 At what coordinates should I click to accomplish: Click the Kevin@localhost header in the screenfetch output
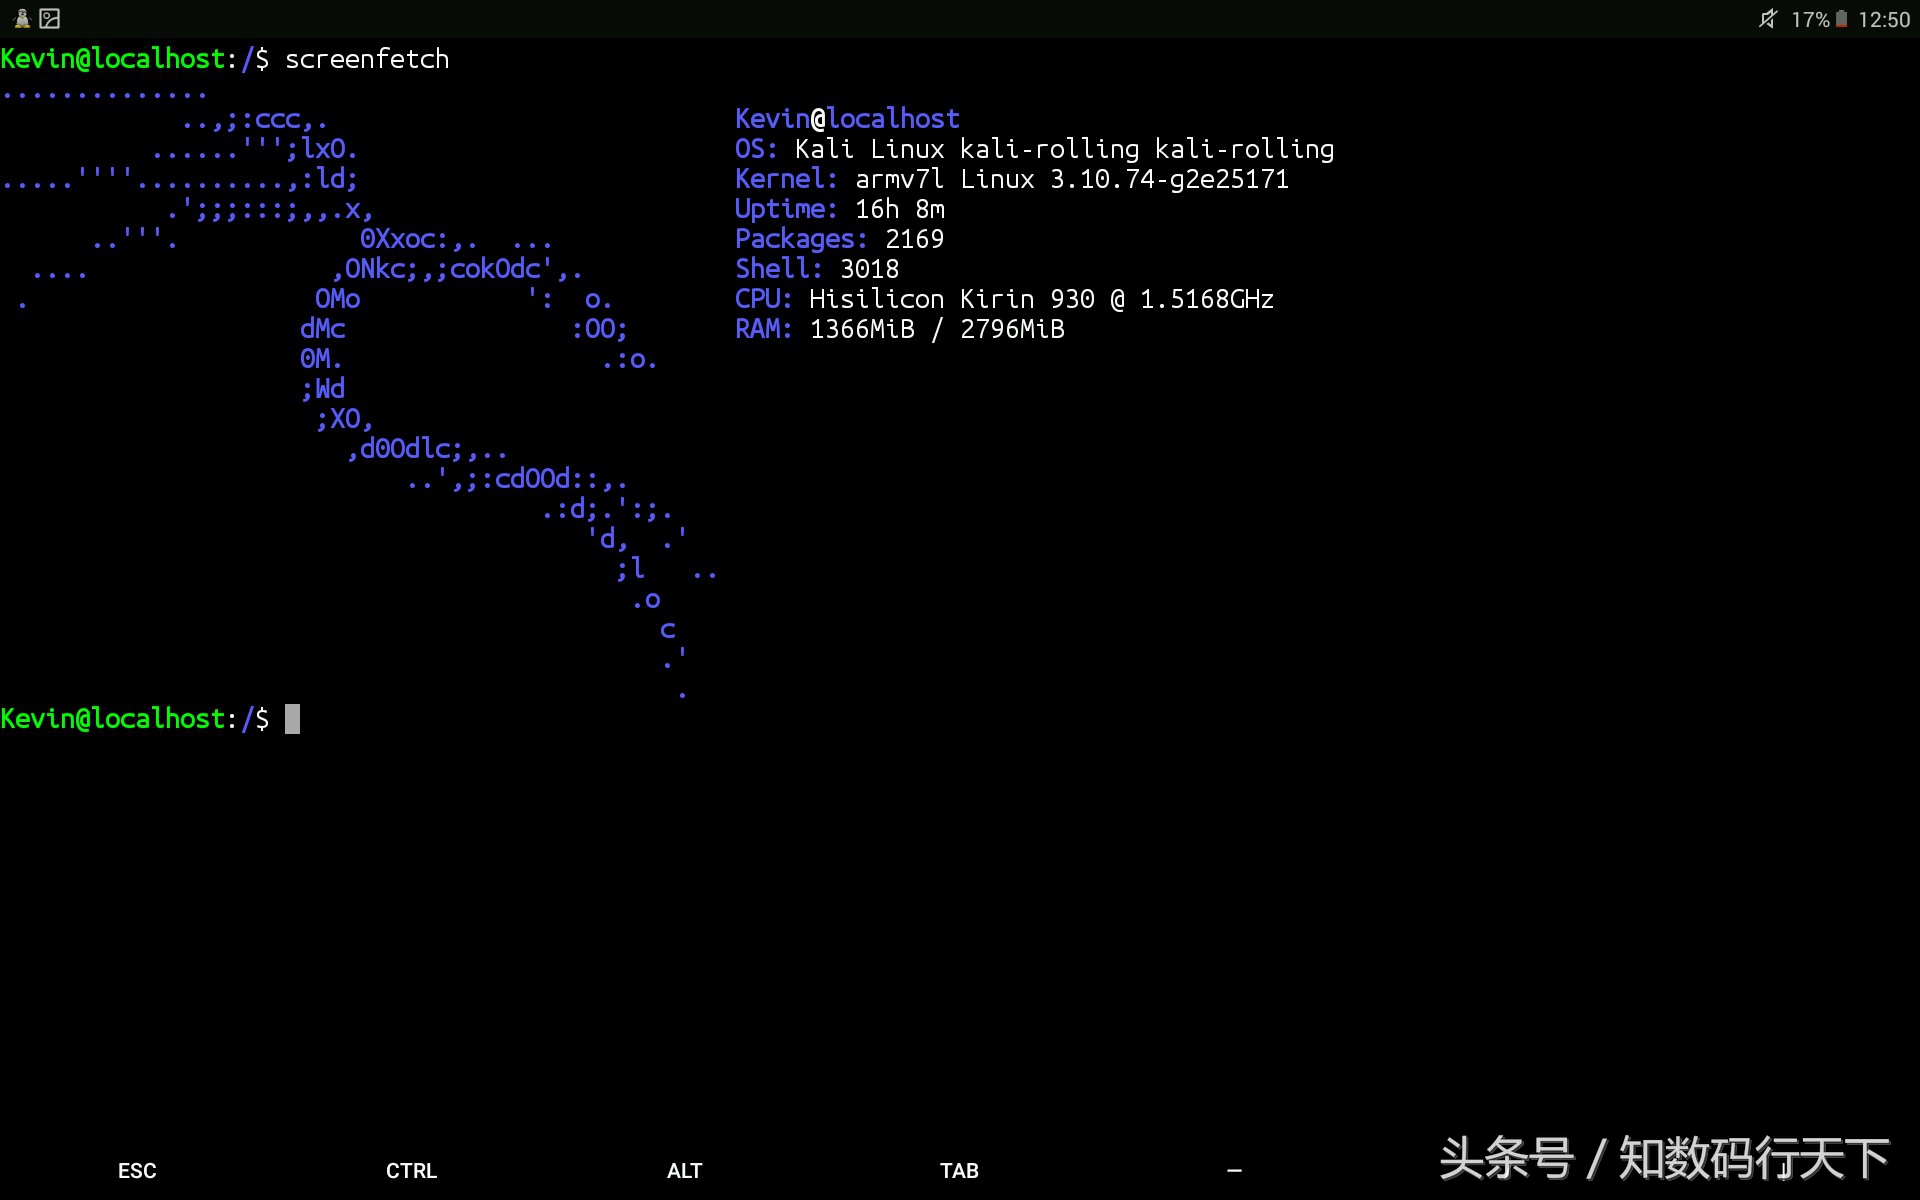[x=847, y=119]
